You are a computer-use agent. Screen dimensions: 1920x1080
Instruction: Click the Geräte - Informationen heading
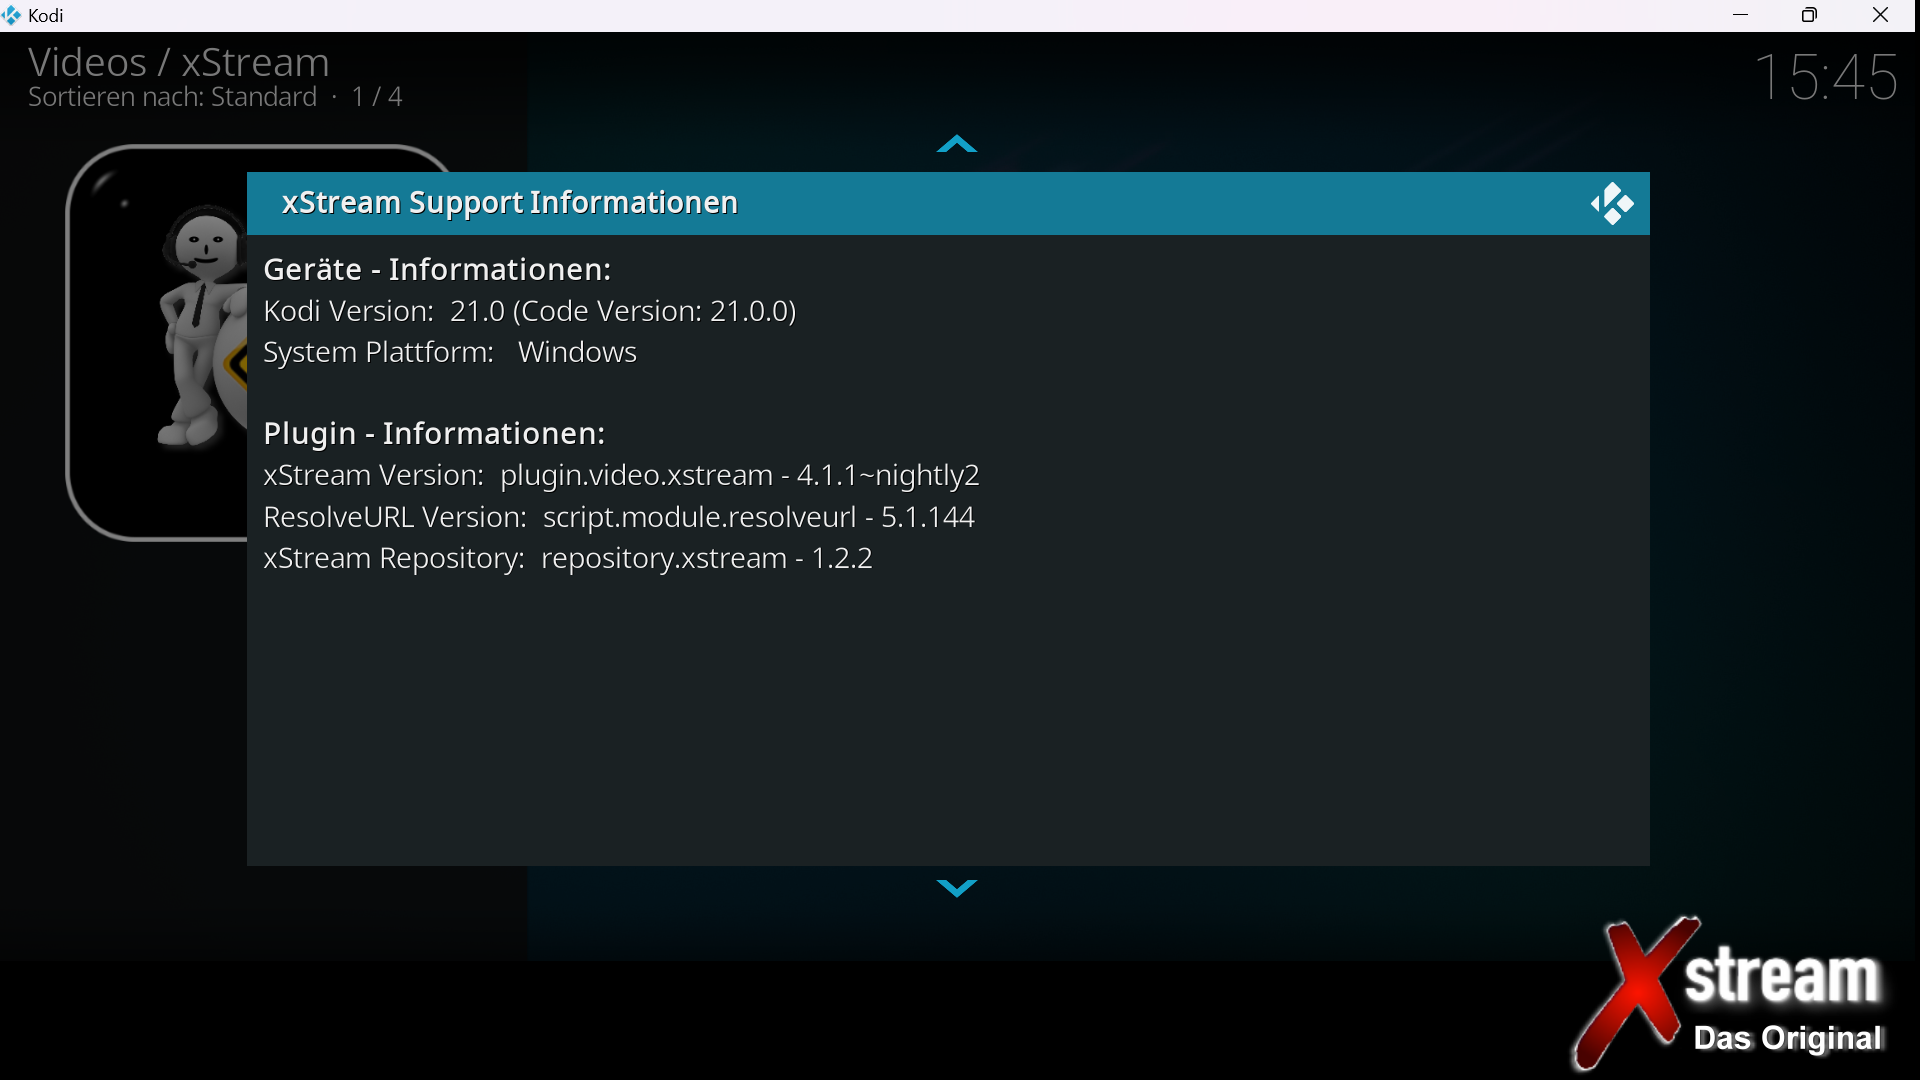437,269
